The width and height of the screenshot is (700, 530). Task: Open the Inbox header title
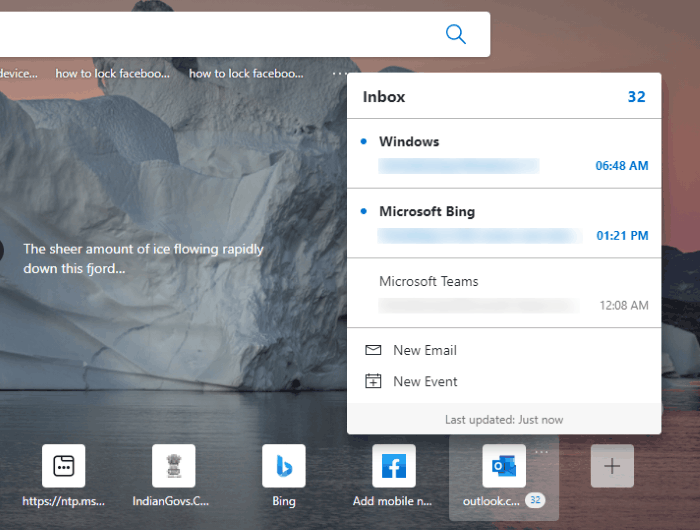click(383, 97)
